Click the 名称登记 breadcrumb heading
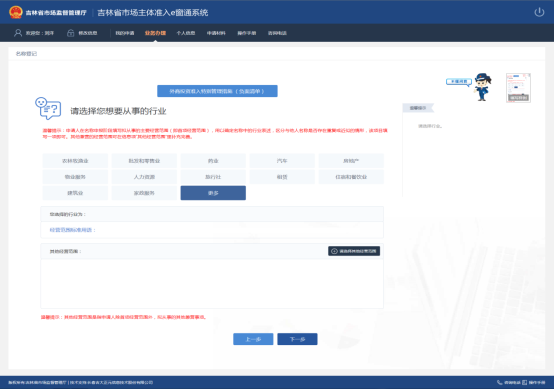 (26, 54)
